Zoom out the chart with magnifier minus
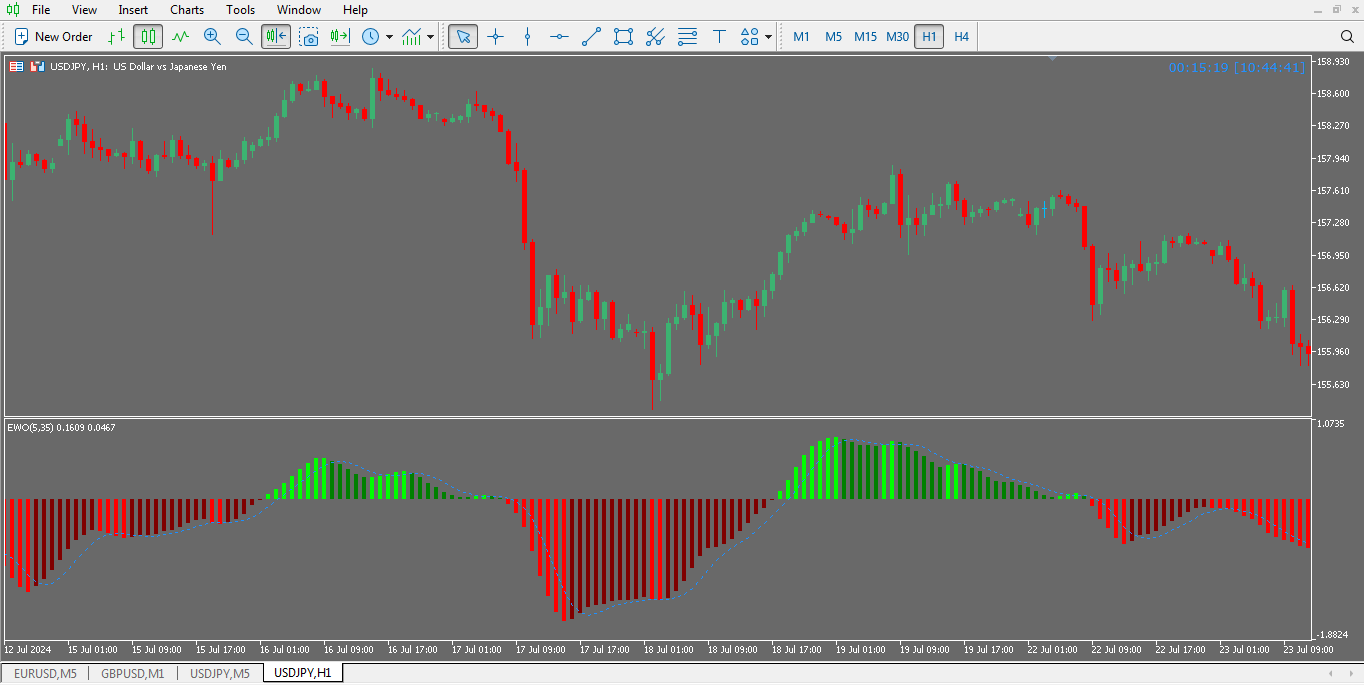1364x685 pixels. (x=244, y=37)
